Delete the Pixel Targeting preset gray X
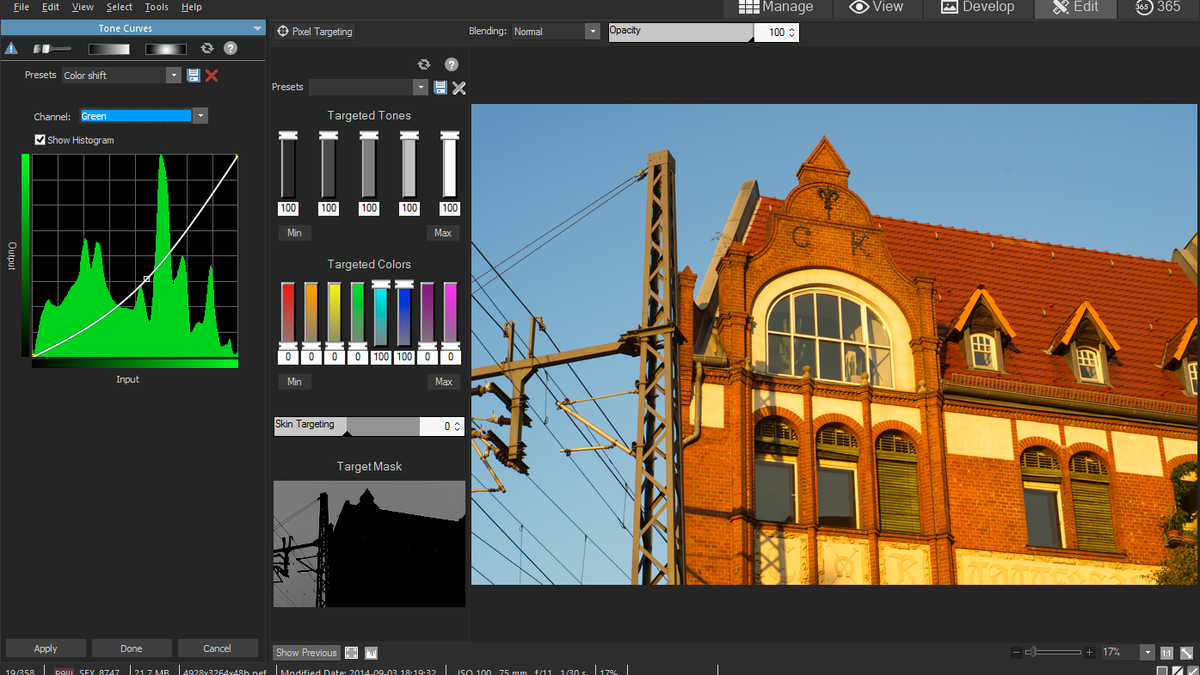The width and height of the screenshot is (1200, 675). point(459,87)
